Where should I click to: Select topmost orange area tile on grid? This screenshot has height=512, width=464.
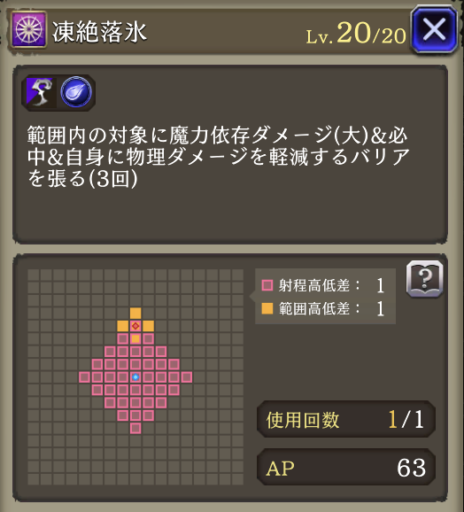(x=135, y=313)
